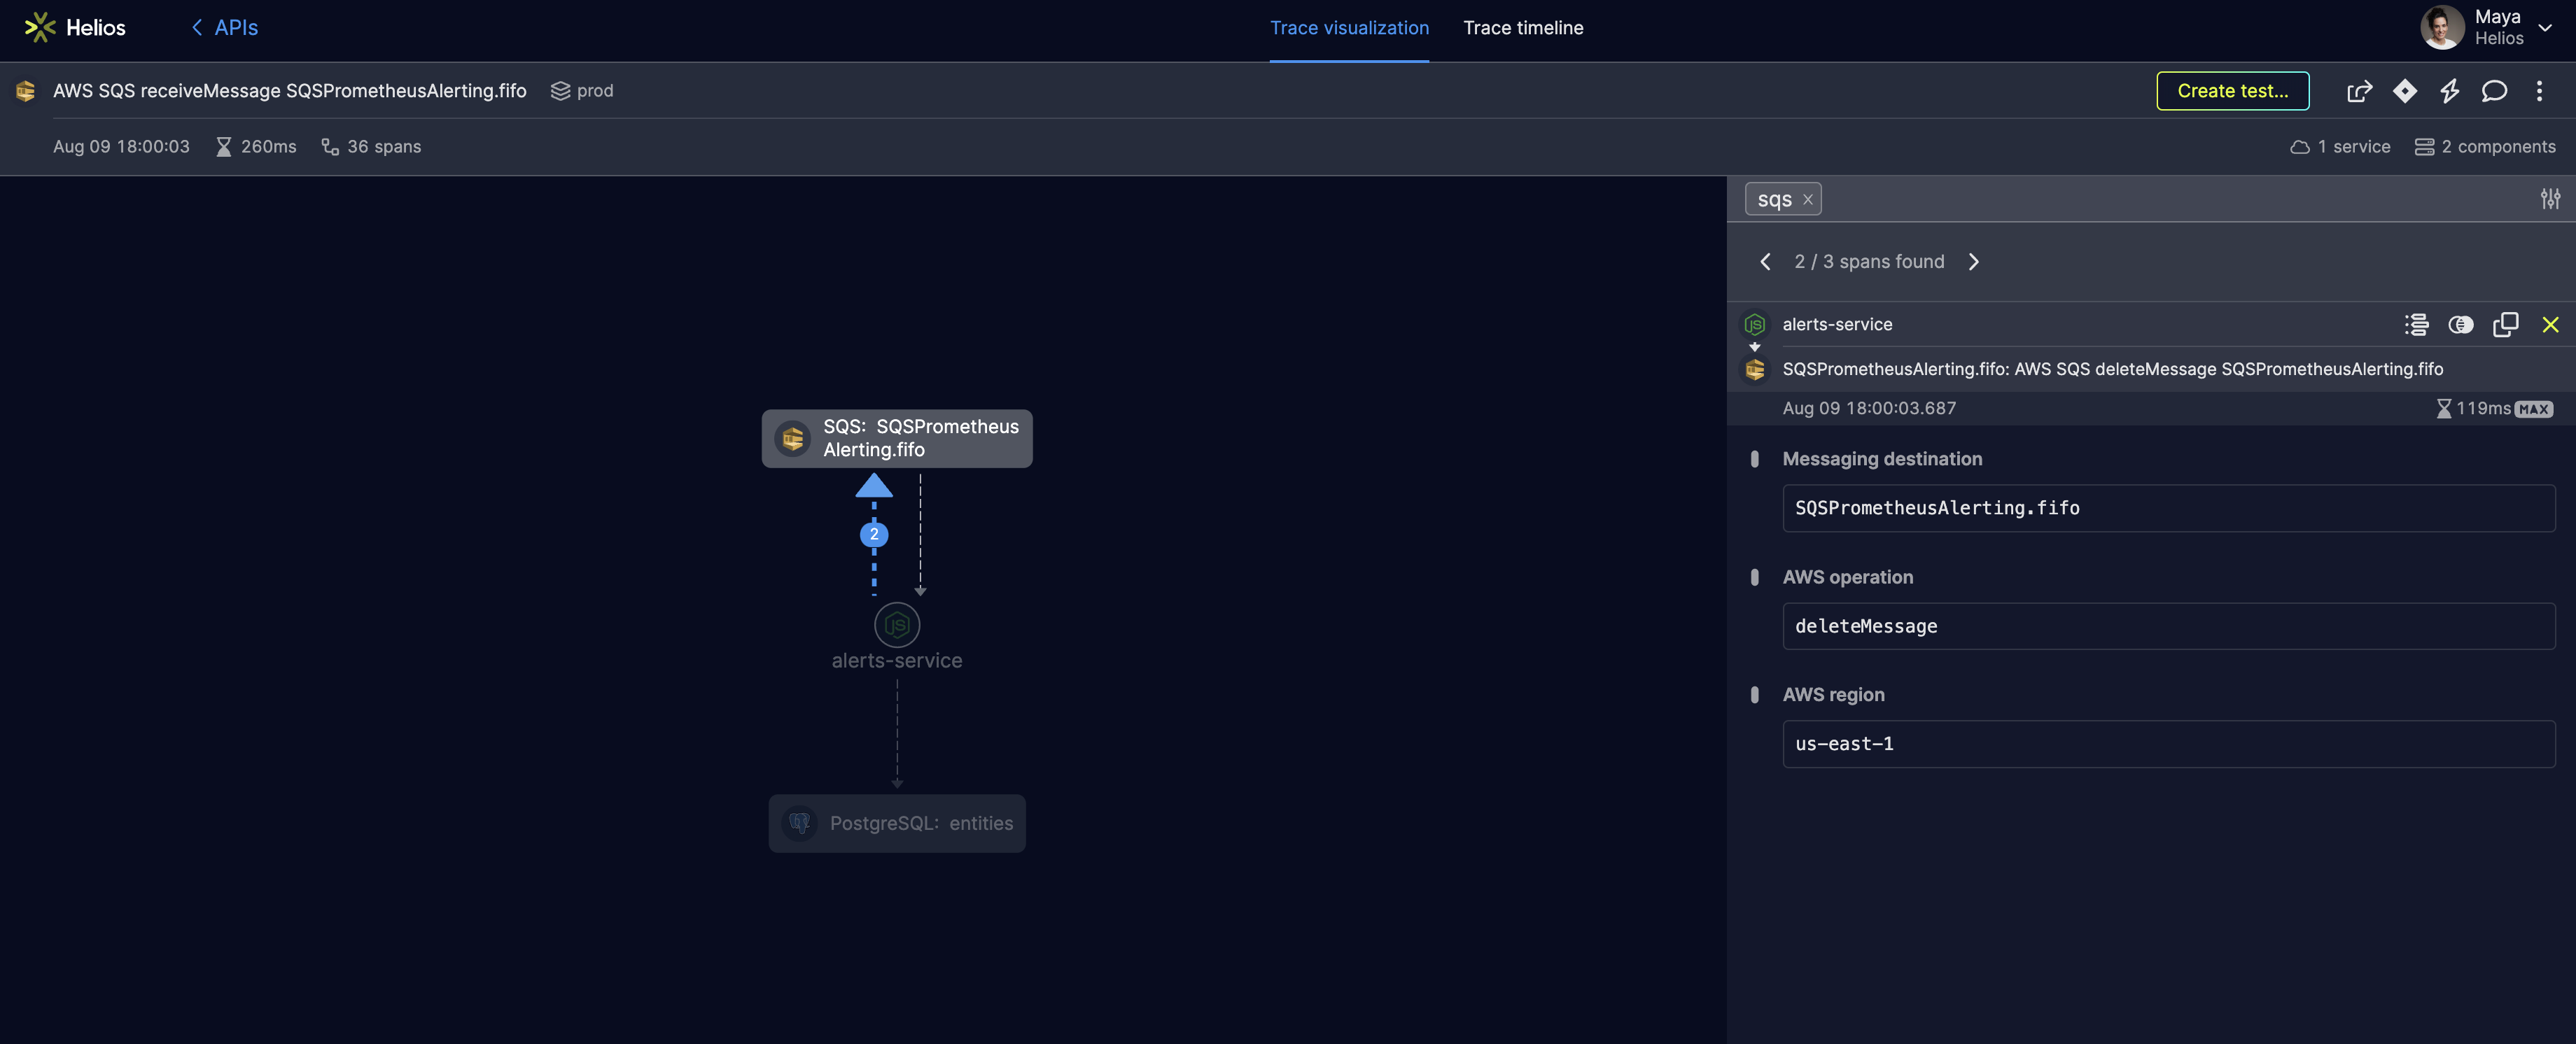Open the Maya Helios account dropdown
2576x1044 pixels.
(2544, 28)
